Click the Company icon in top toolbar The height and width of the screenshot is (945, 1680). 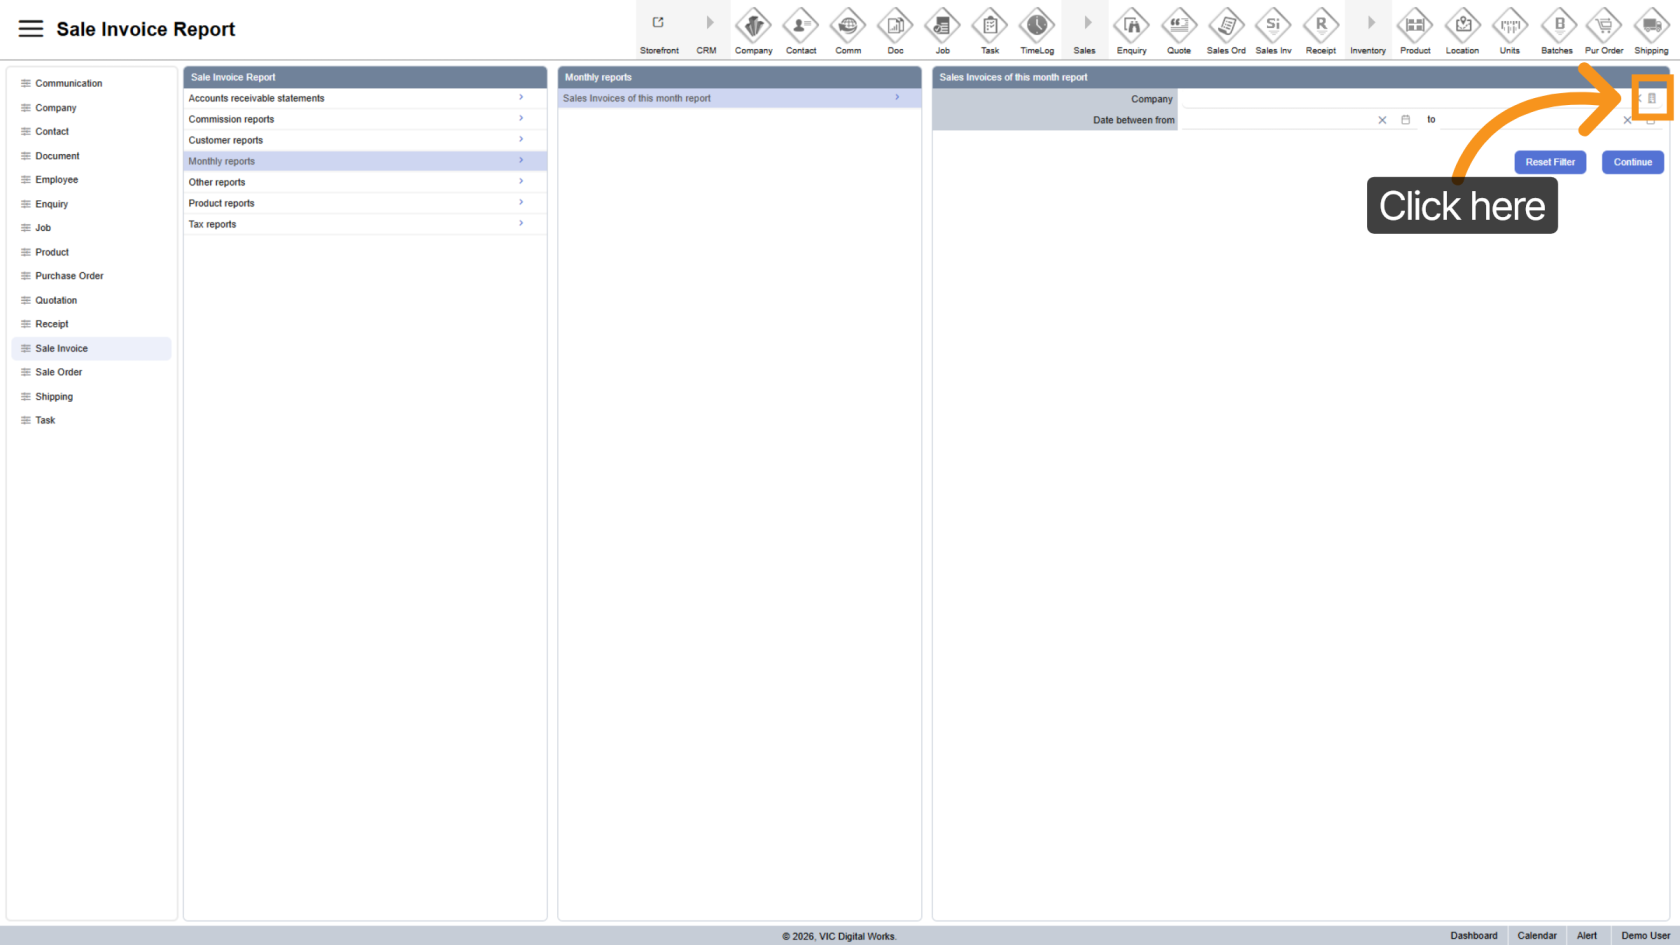(x=753, y=25)
